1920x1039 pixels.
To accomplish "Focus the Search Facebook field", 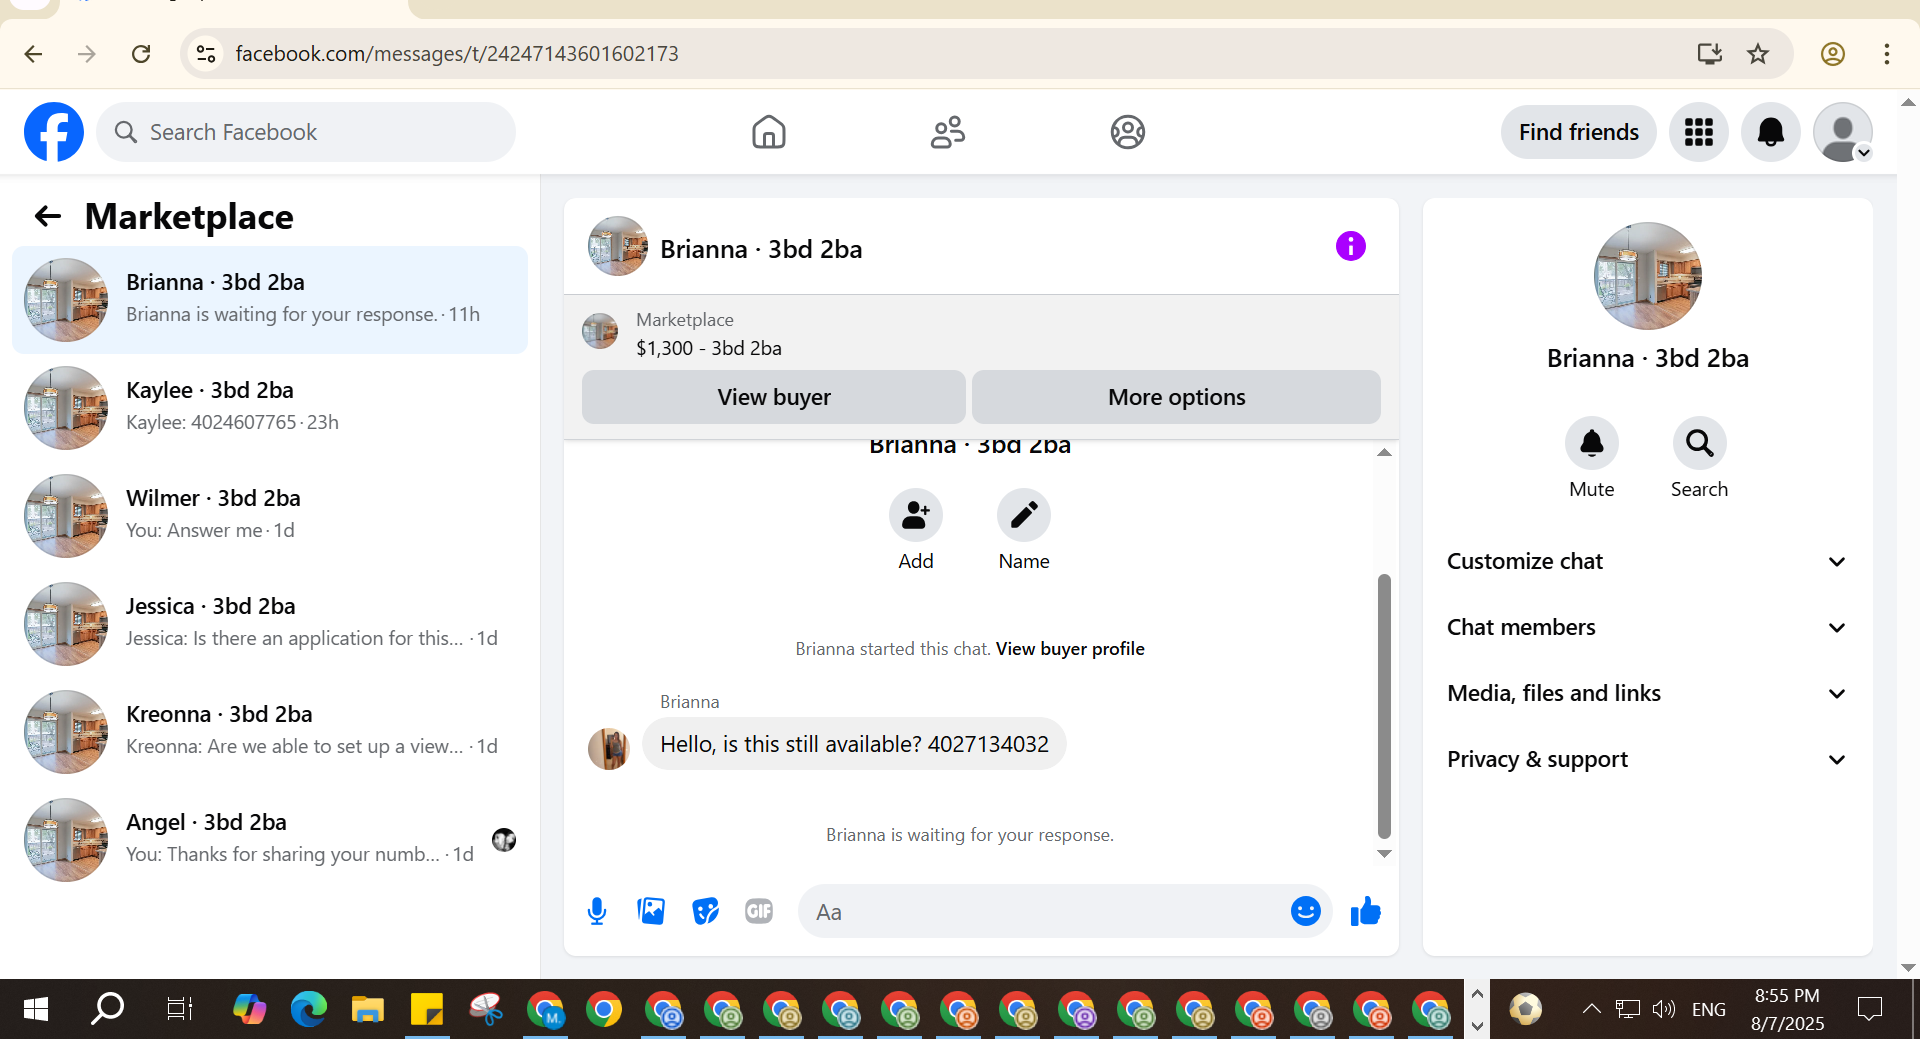I will 306,132.
